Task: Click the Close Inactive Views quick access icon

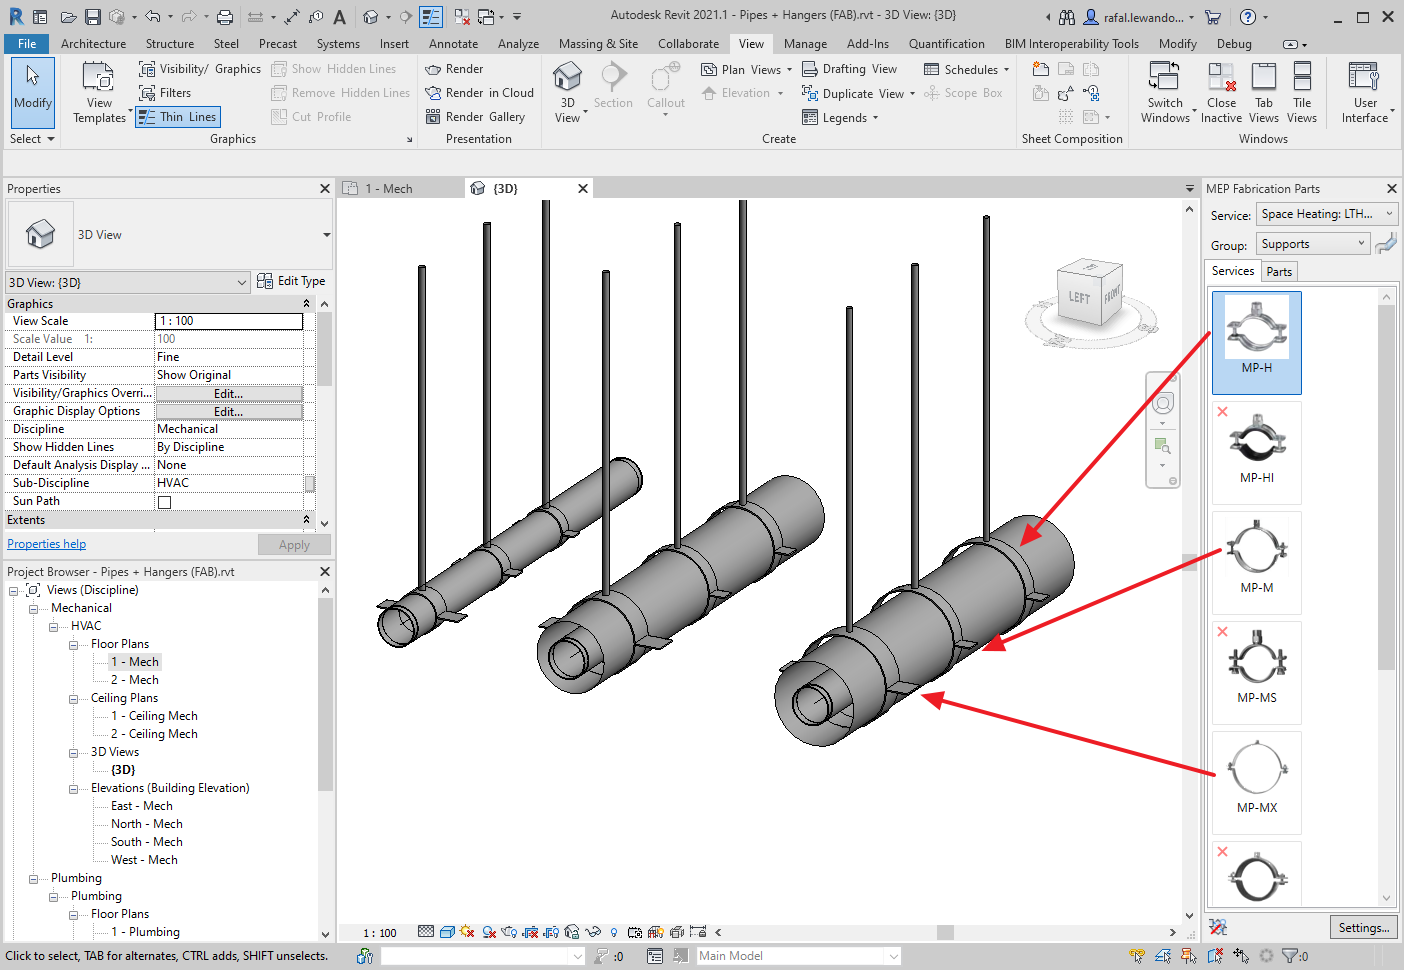Action: [x=462, y=17]
